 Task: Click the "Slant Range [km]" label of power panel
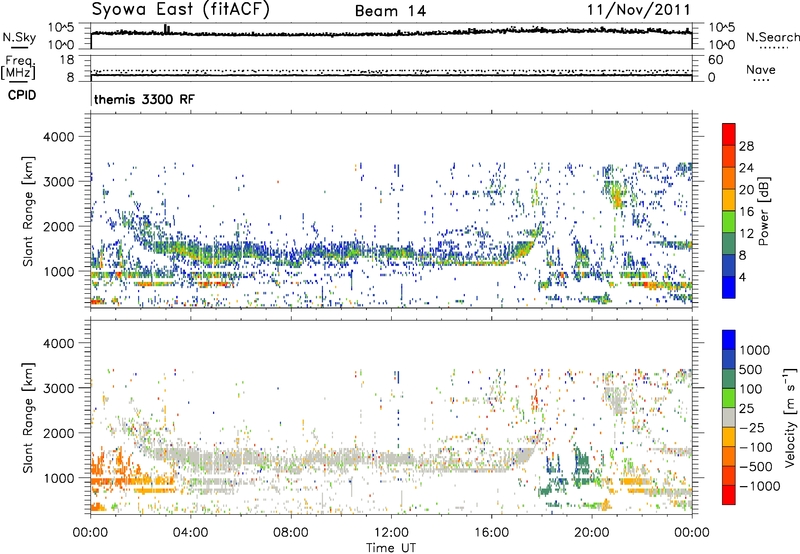point(28,211)
